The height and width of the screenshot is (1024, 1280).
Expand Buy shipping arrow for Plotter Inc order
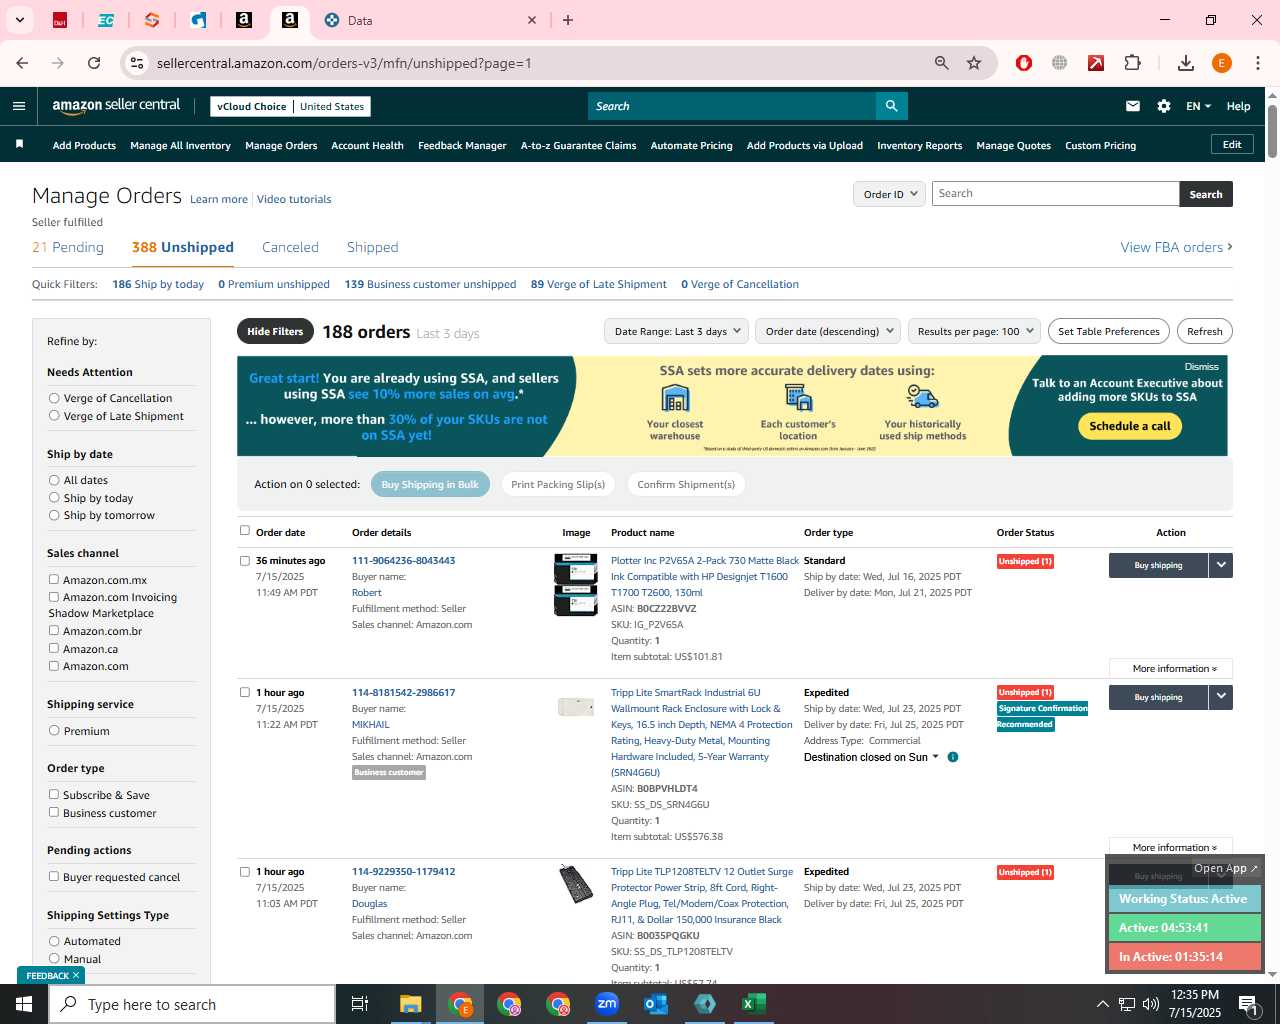coord(1220,565)
